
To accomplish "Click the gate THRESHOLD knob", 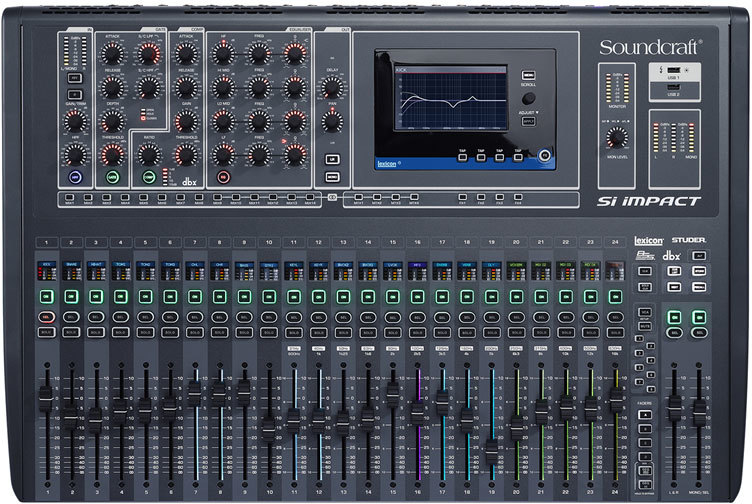I will tap(112, 154).
